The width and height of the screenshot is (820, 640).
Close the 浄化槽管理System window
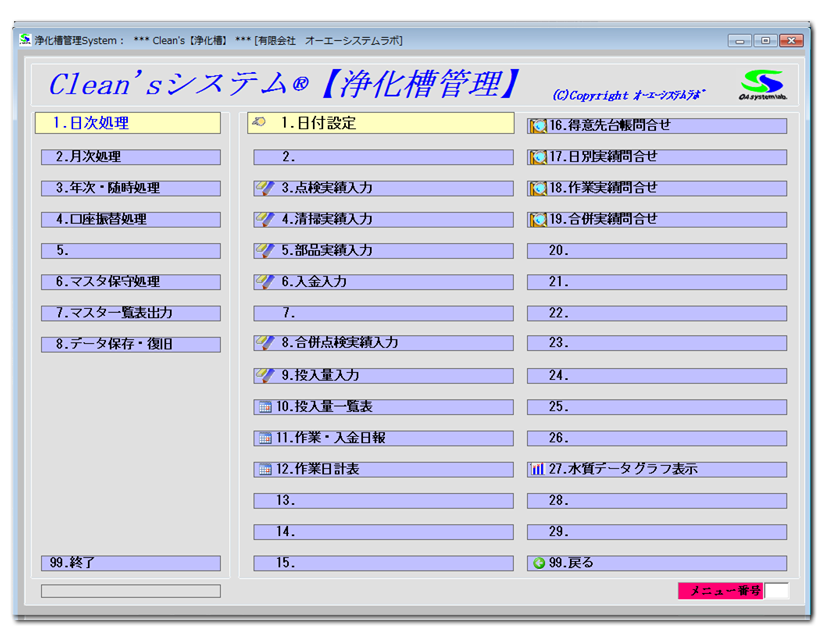[791, 41]
